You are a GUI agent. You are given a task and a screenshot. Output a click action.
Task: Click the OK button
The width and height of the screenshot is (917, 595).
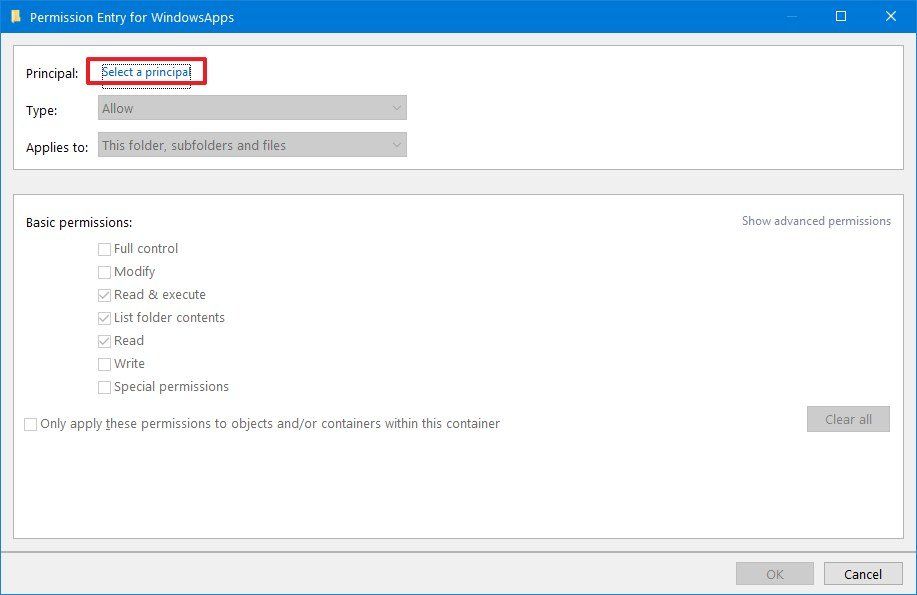coord(774,573)
